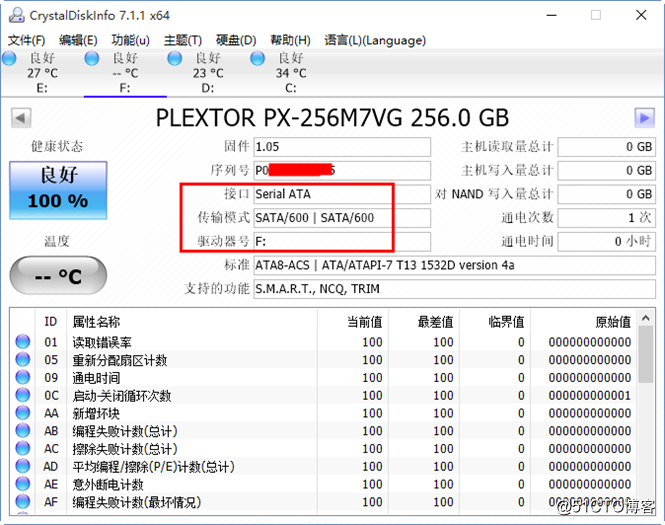
Task: Go to previous disk with left arrow
Action: tap(21, 118)
